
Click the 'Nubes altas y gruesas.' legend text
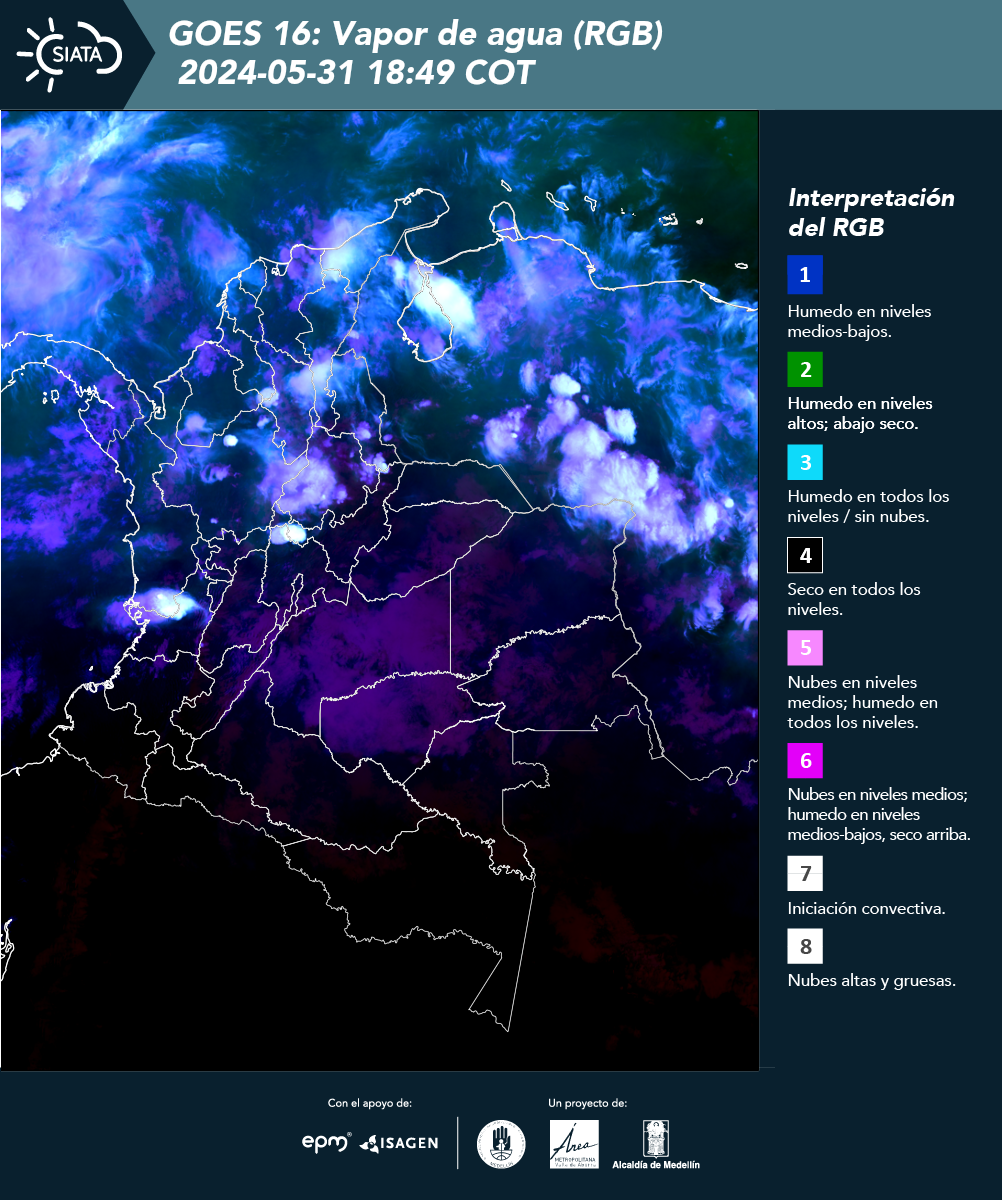tap(871, 981)
